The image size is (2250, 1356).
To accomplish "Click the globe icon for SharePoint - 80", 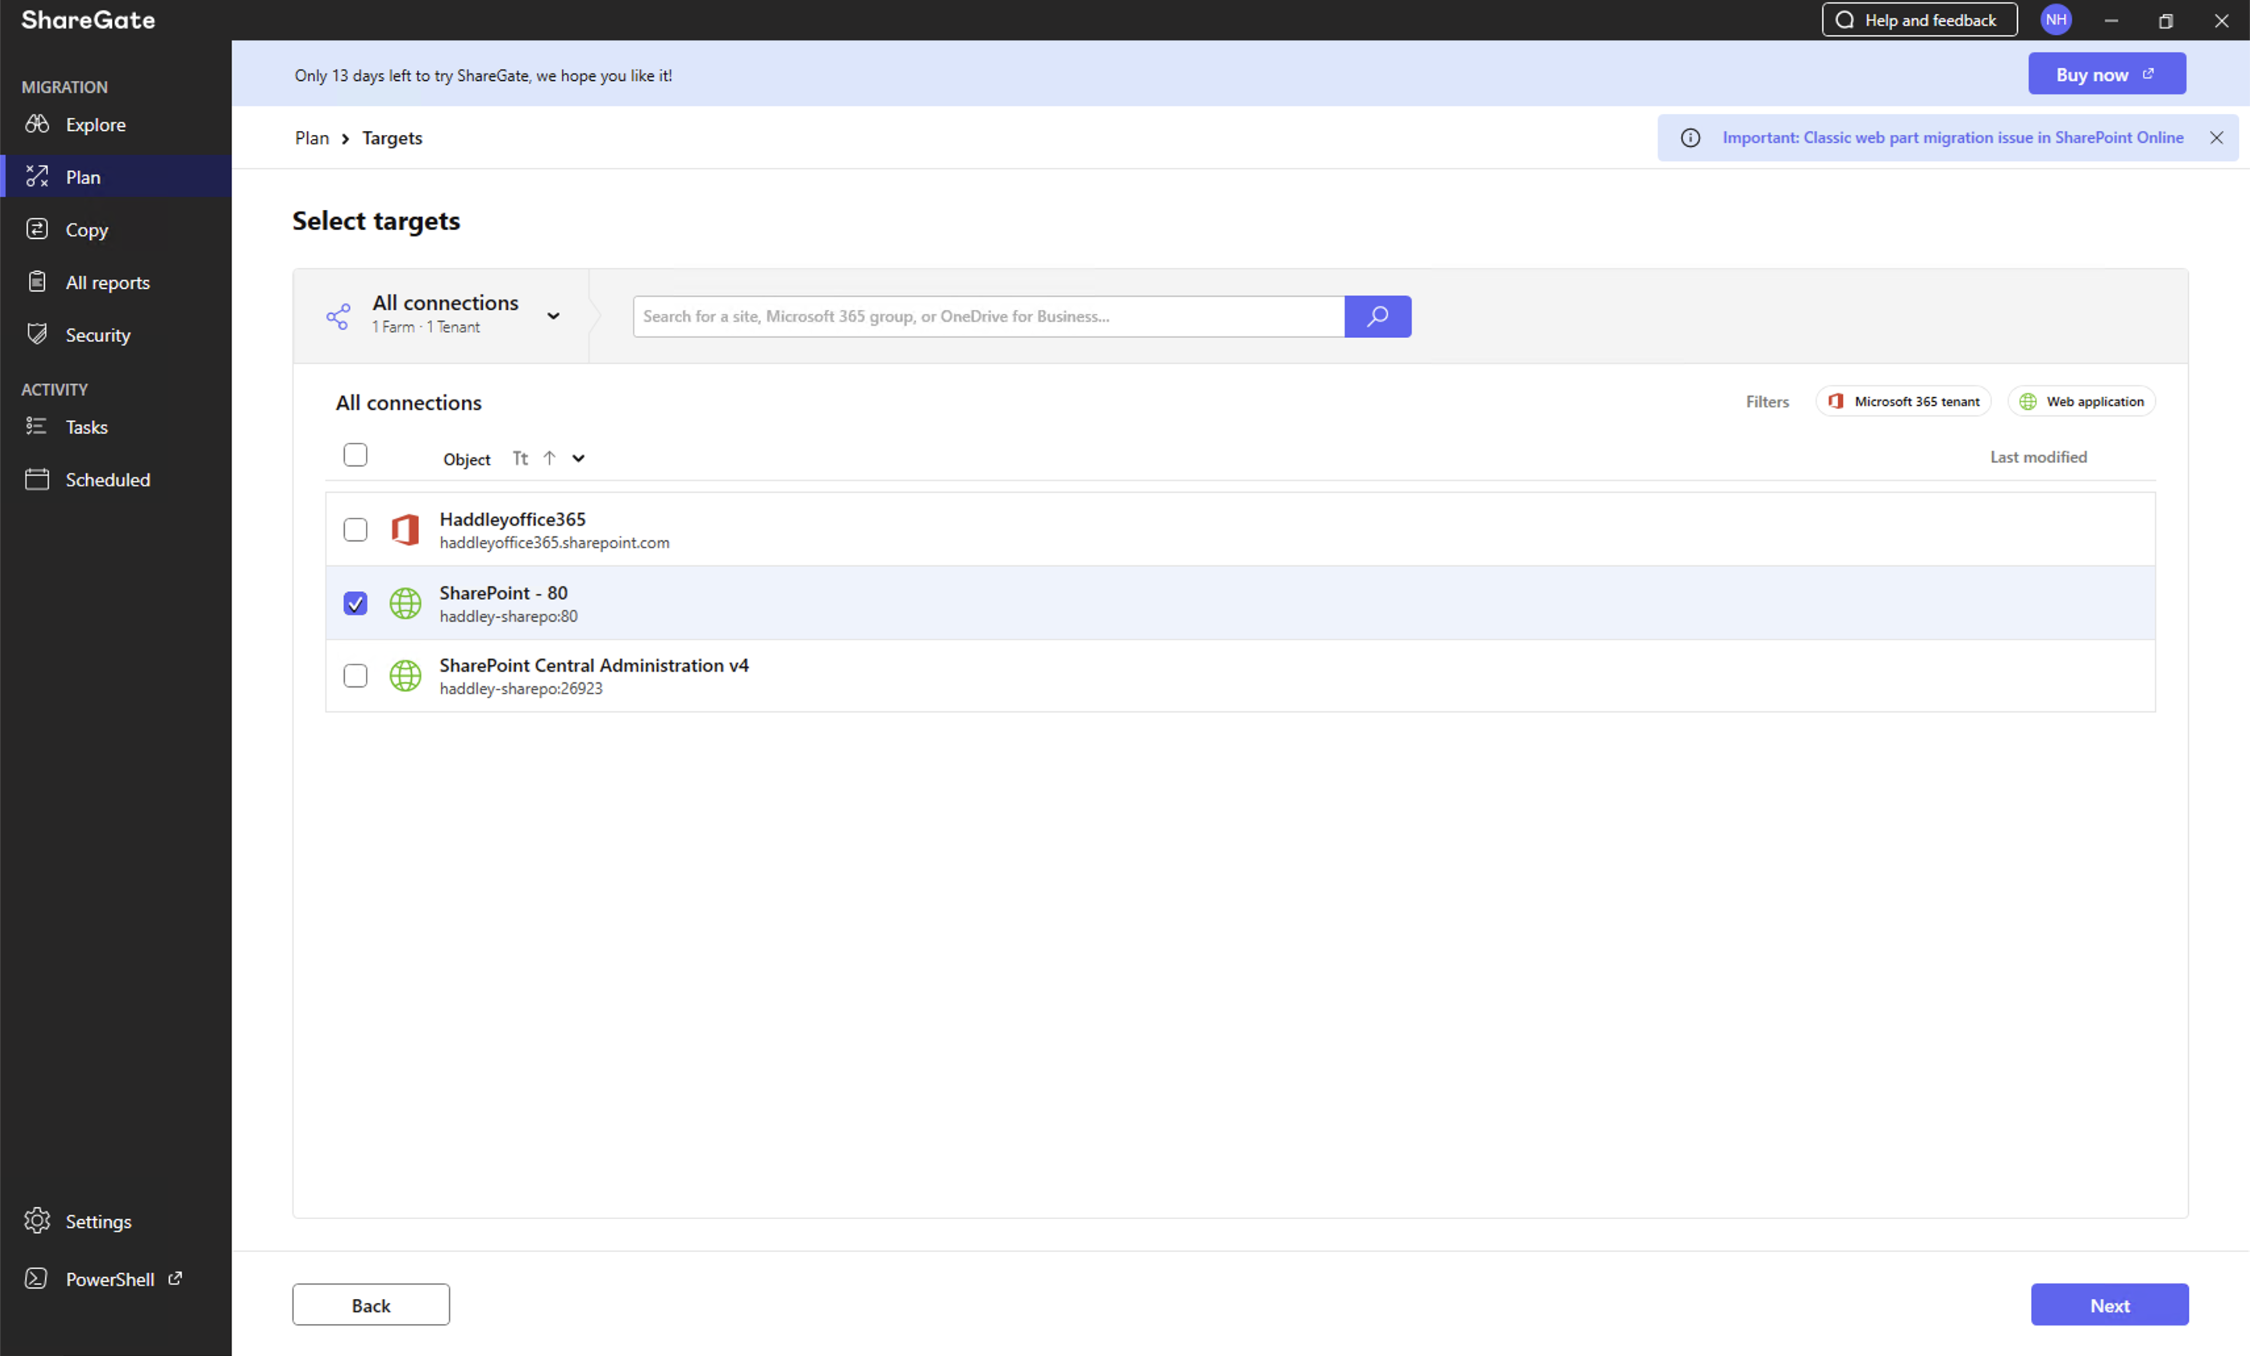I will (405, 603).
